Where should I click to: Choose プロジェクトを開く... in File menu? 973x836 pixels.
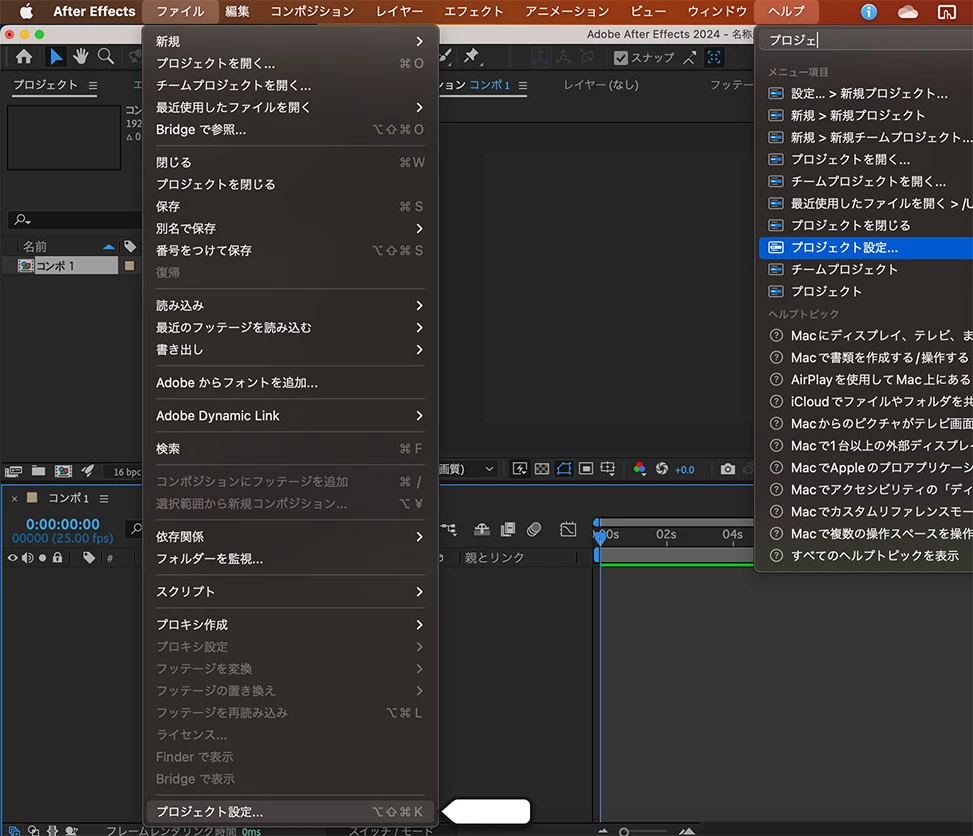[x=290, y=63]
